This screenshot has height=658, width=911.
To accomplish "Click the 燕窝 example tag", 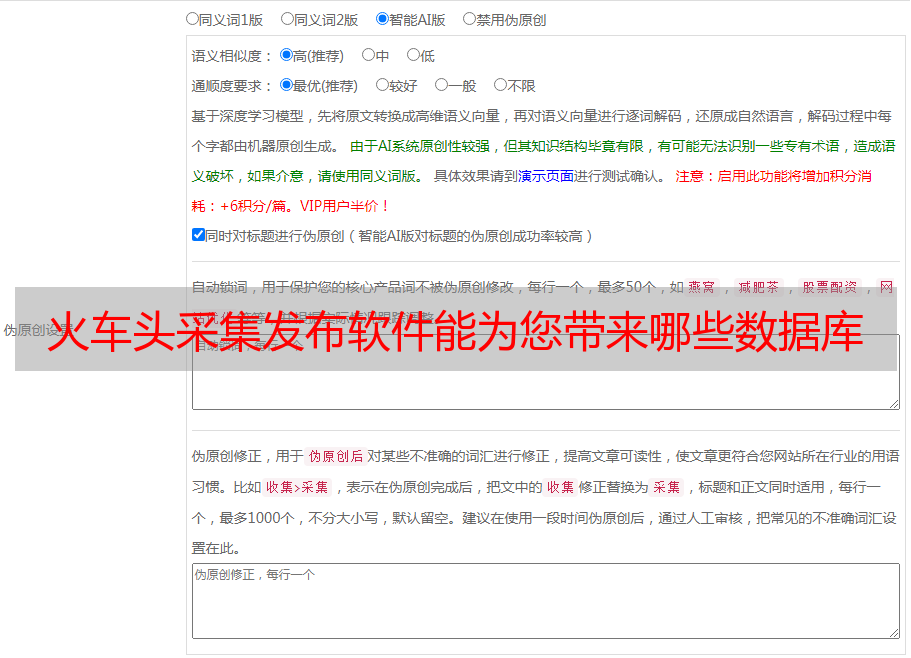I will tap(701, 287).
